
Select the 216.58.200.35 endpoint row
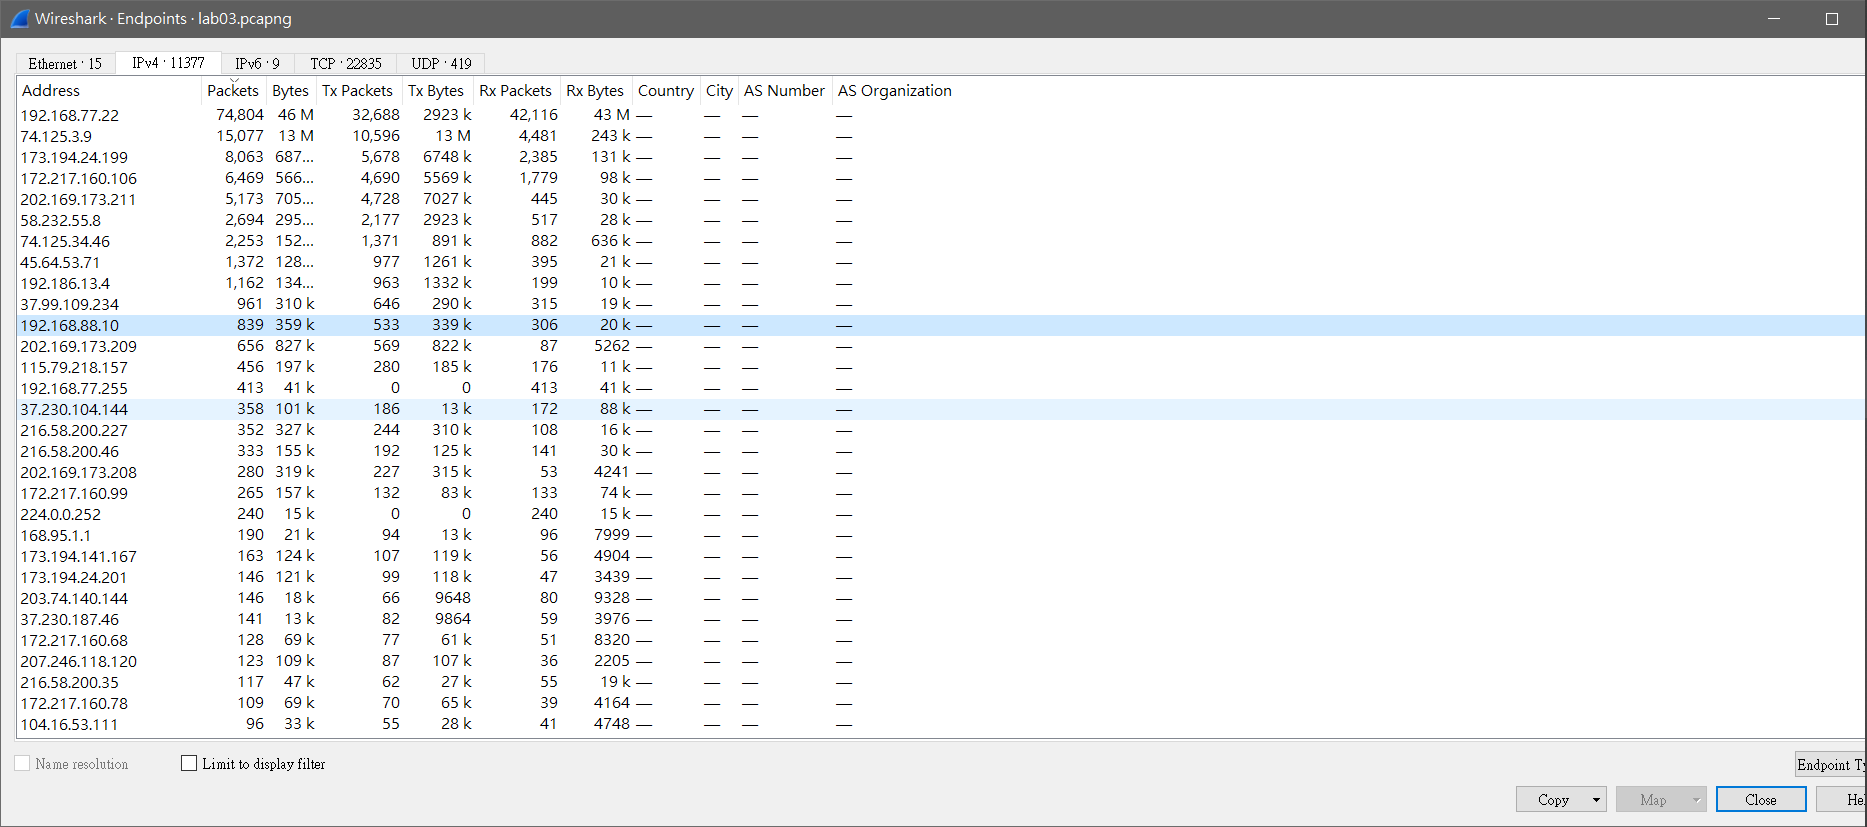tap(940, 682)
